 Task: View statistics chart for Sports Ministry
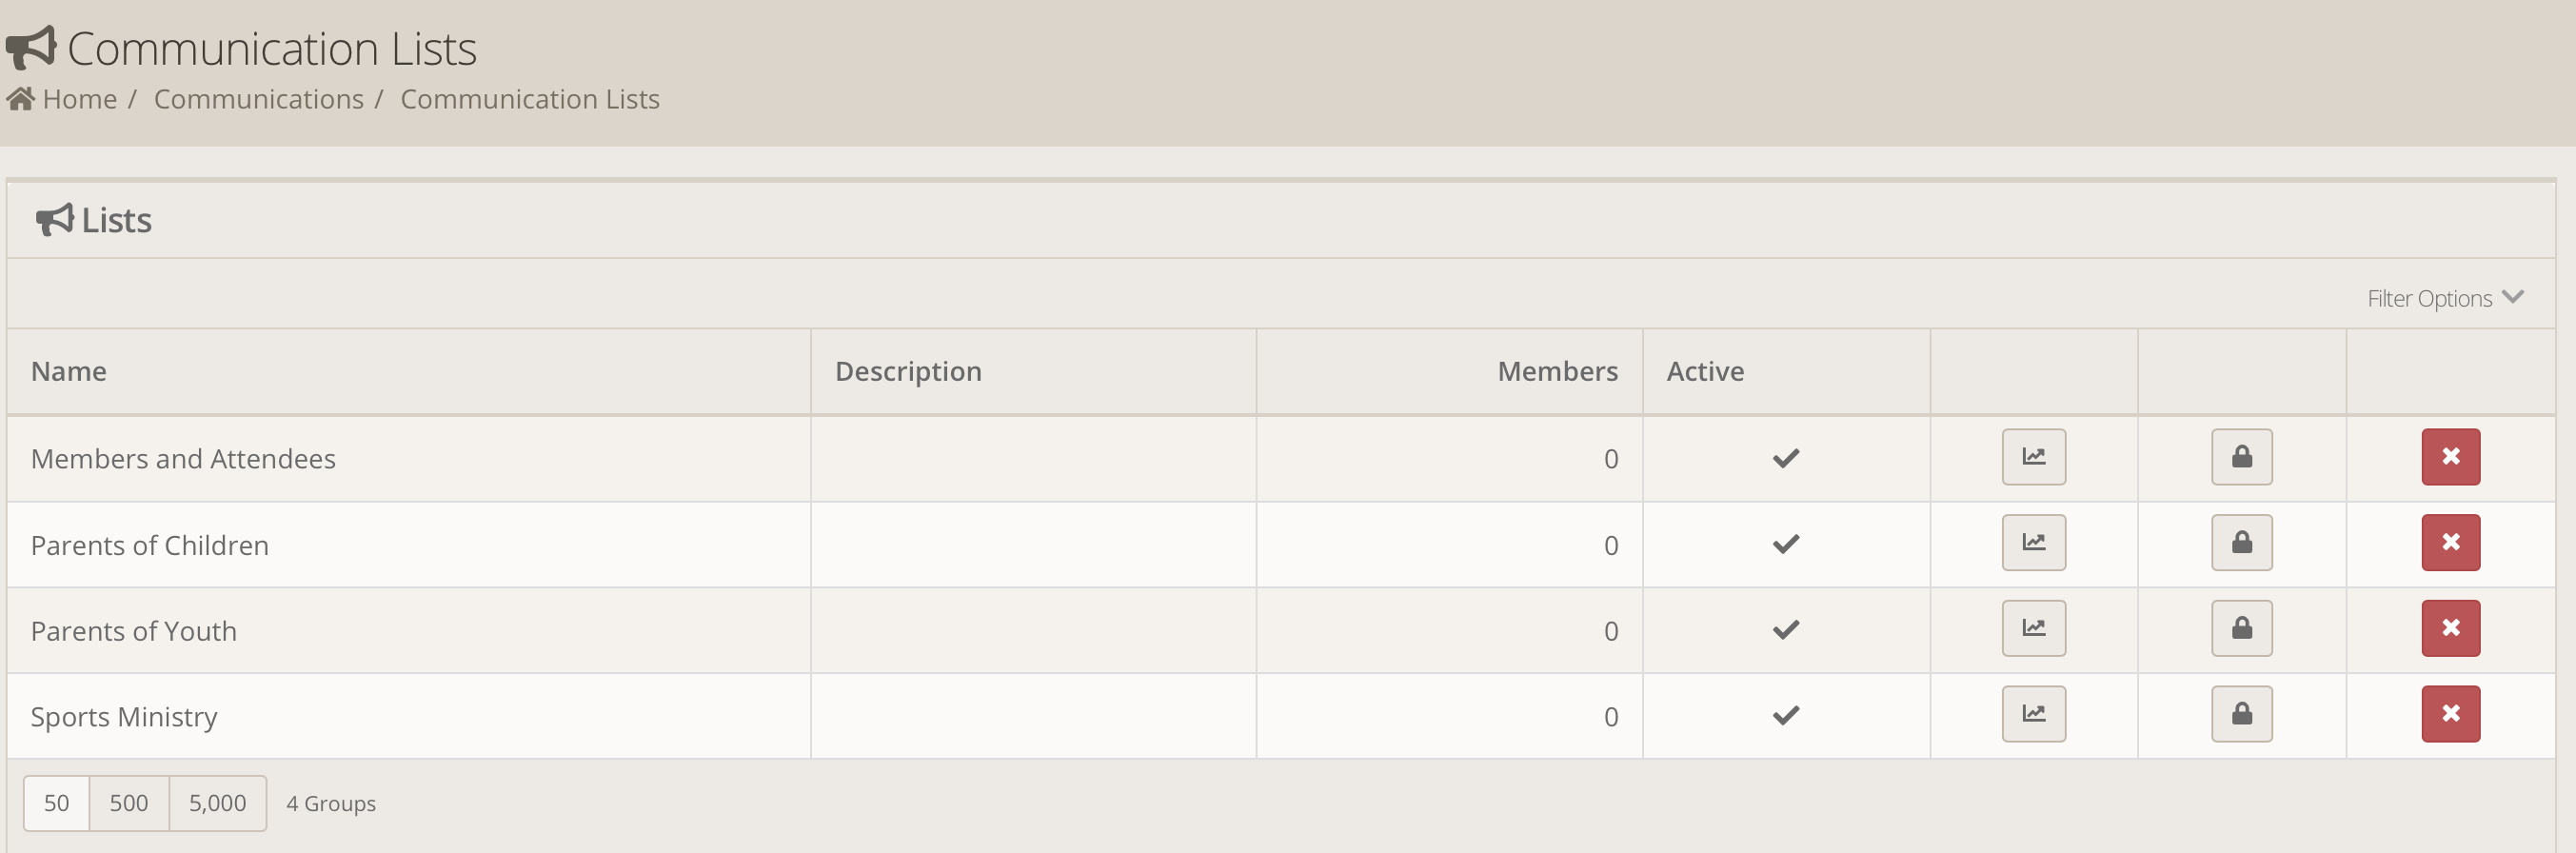click(2033, 714)
